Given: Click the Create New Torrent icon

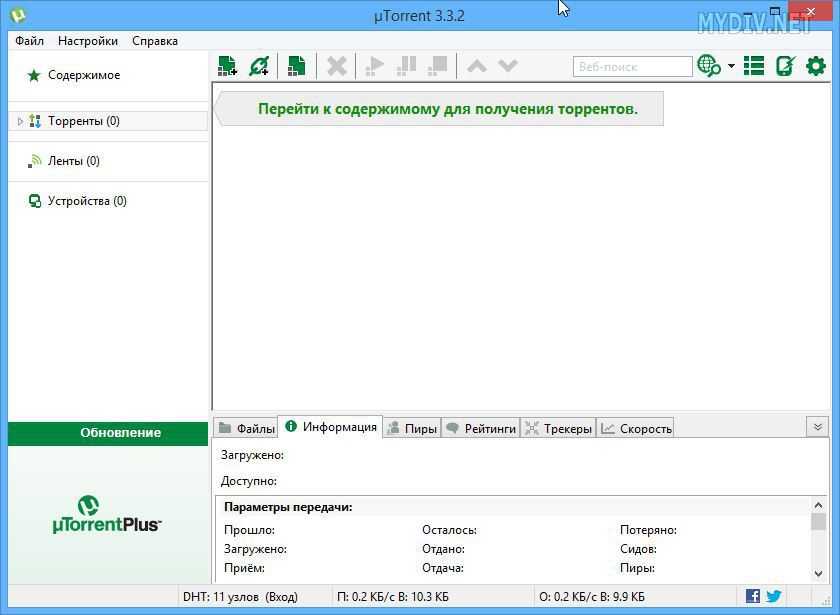Looking at the screenshot, I should tap(296, 66).
